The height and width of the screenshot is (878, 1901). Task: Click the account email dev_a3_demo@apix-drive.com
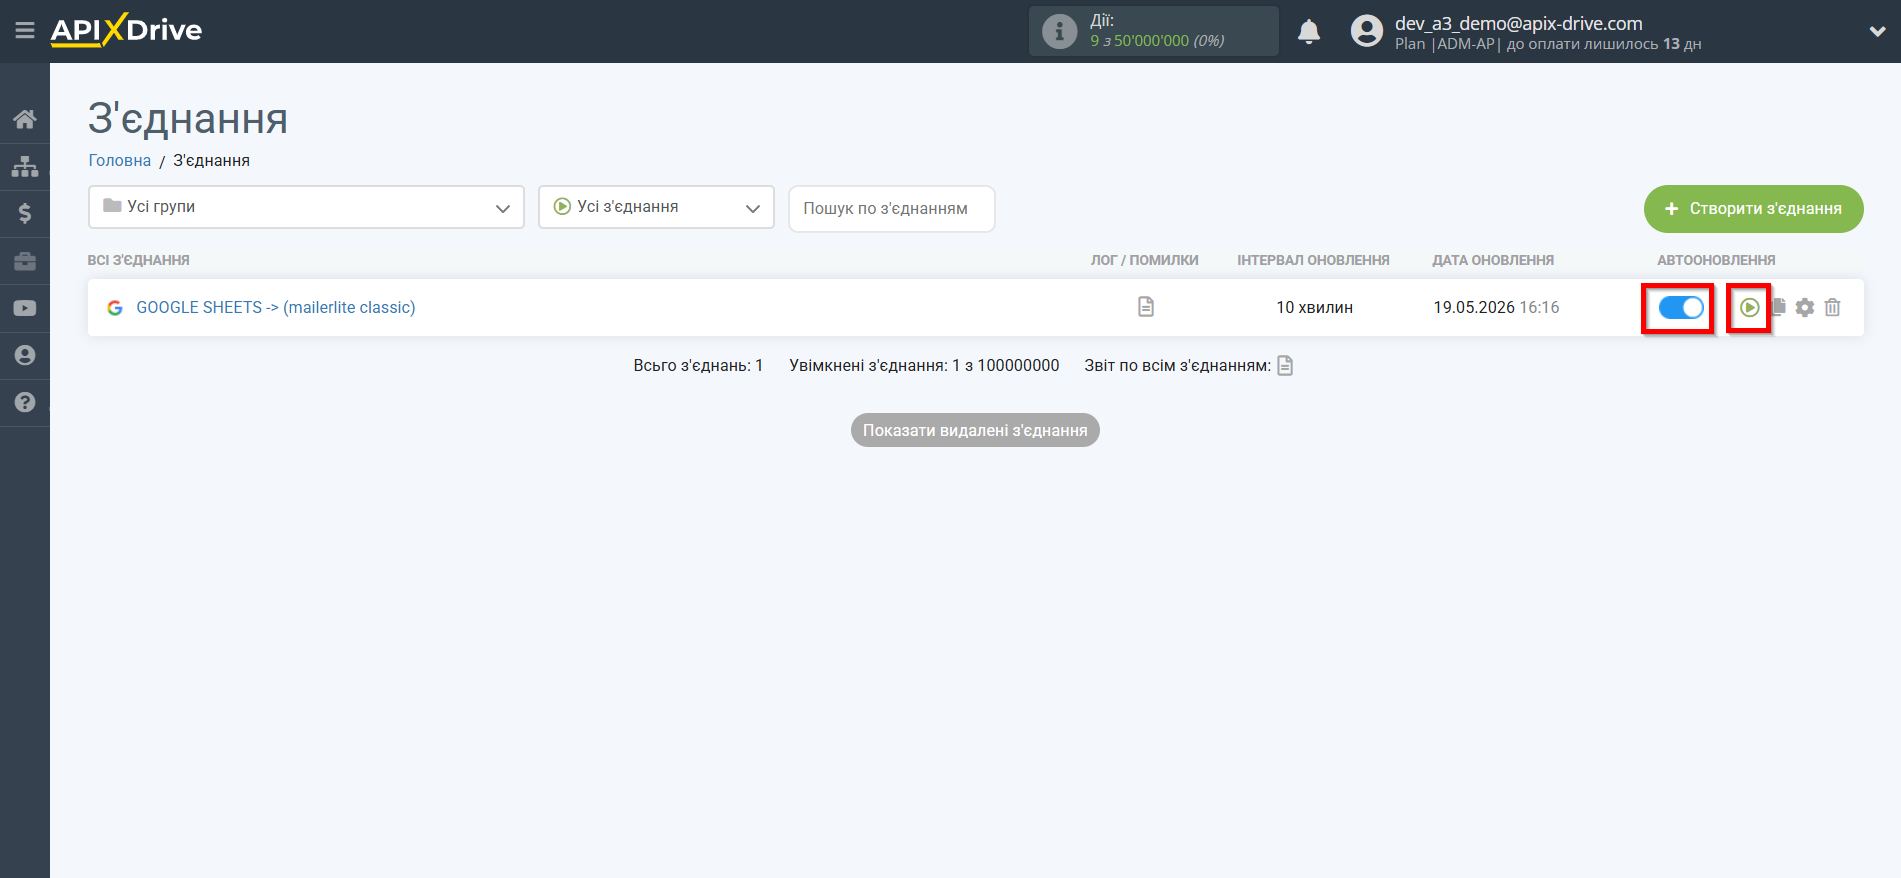tap(1518, 23)
